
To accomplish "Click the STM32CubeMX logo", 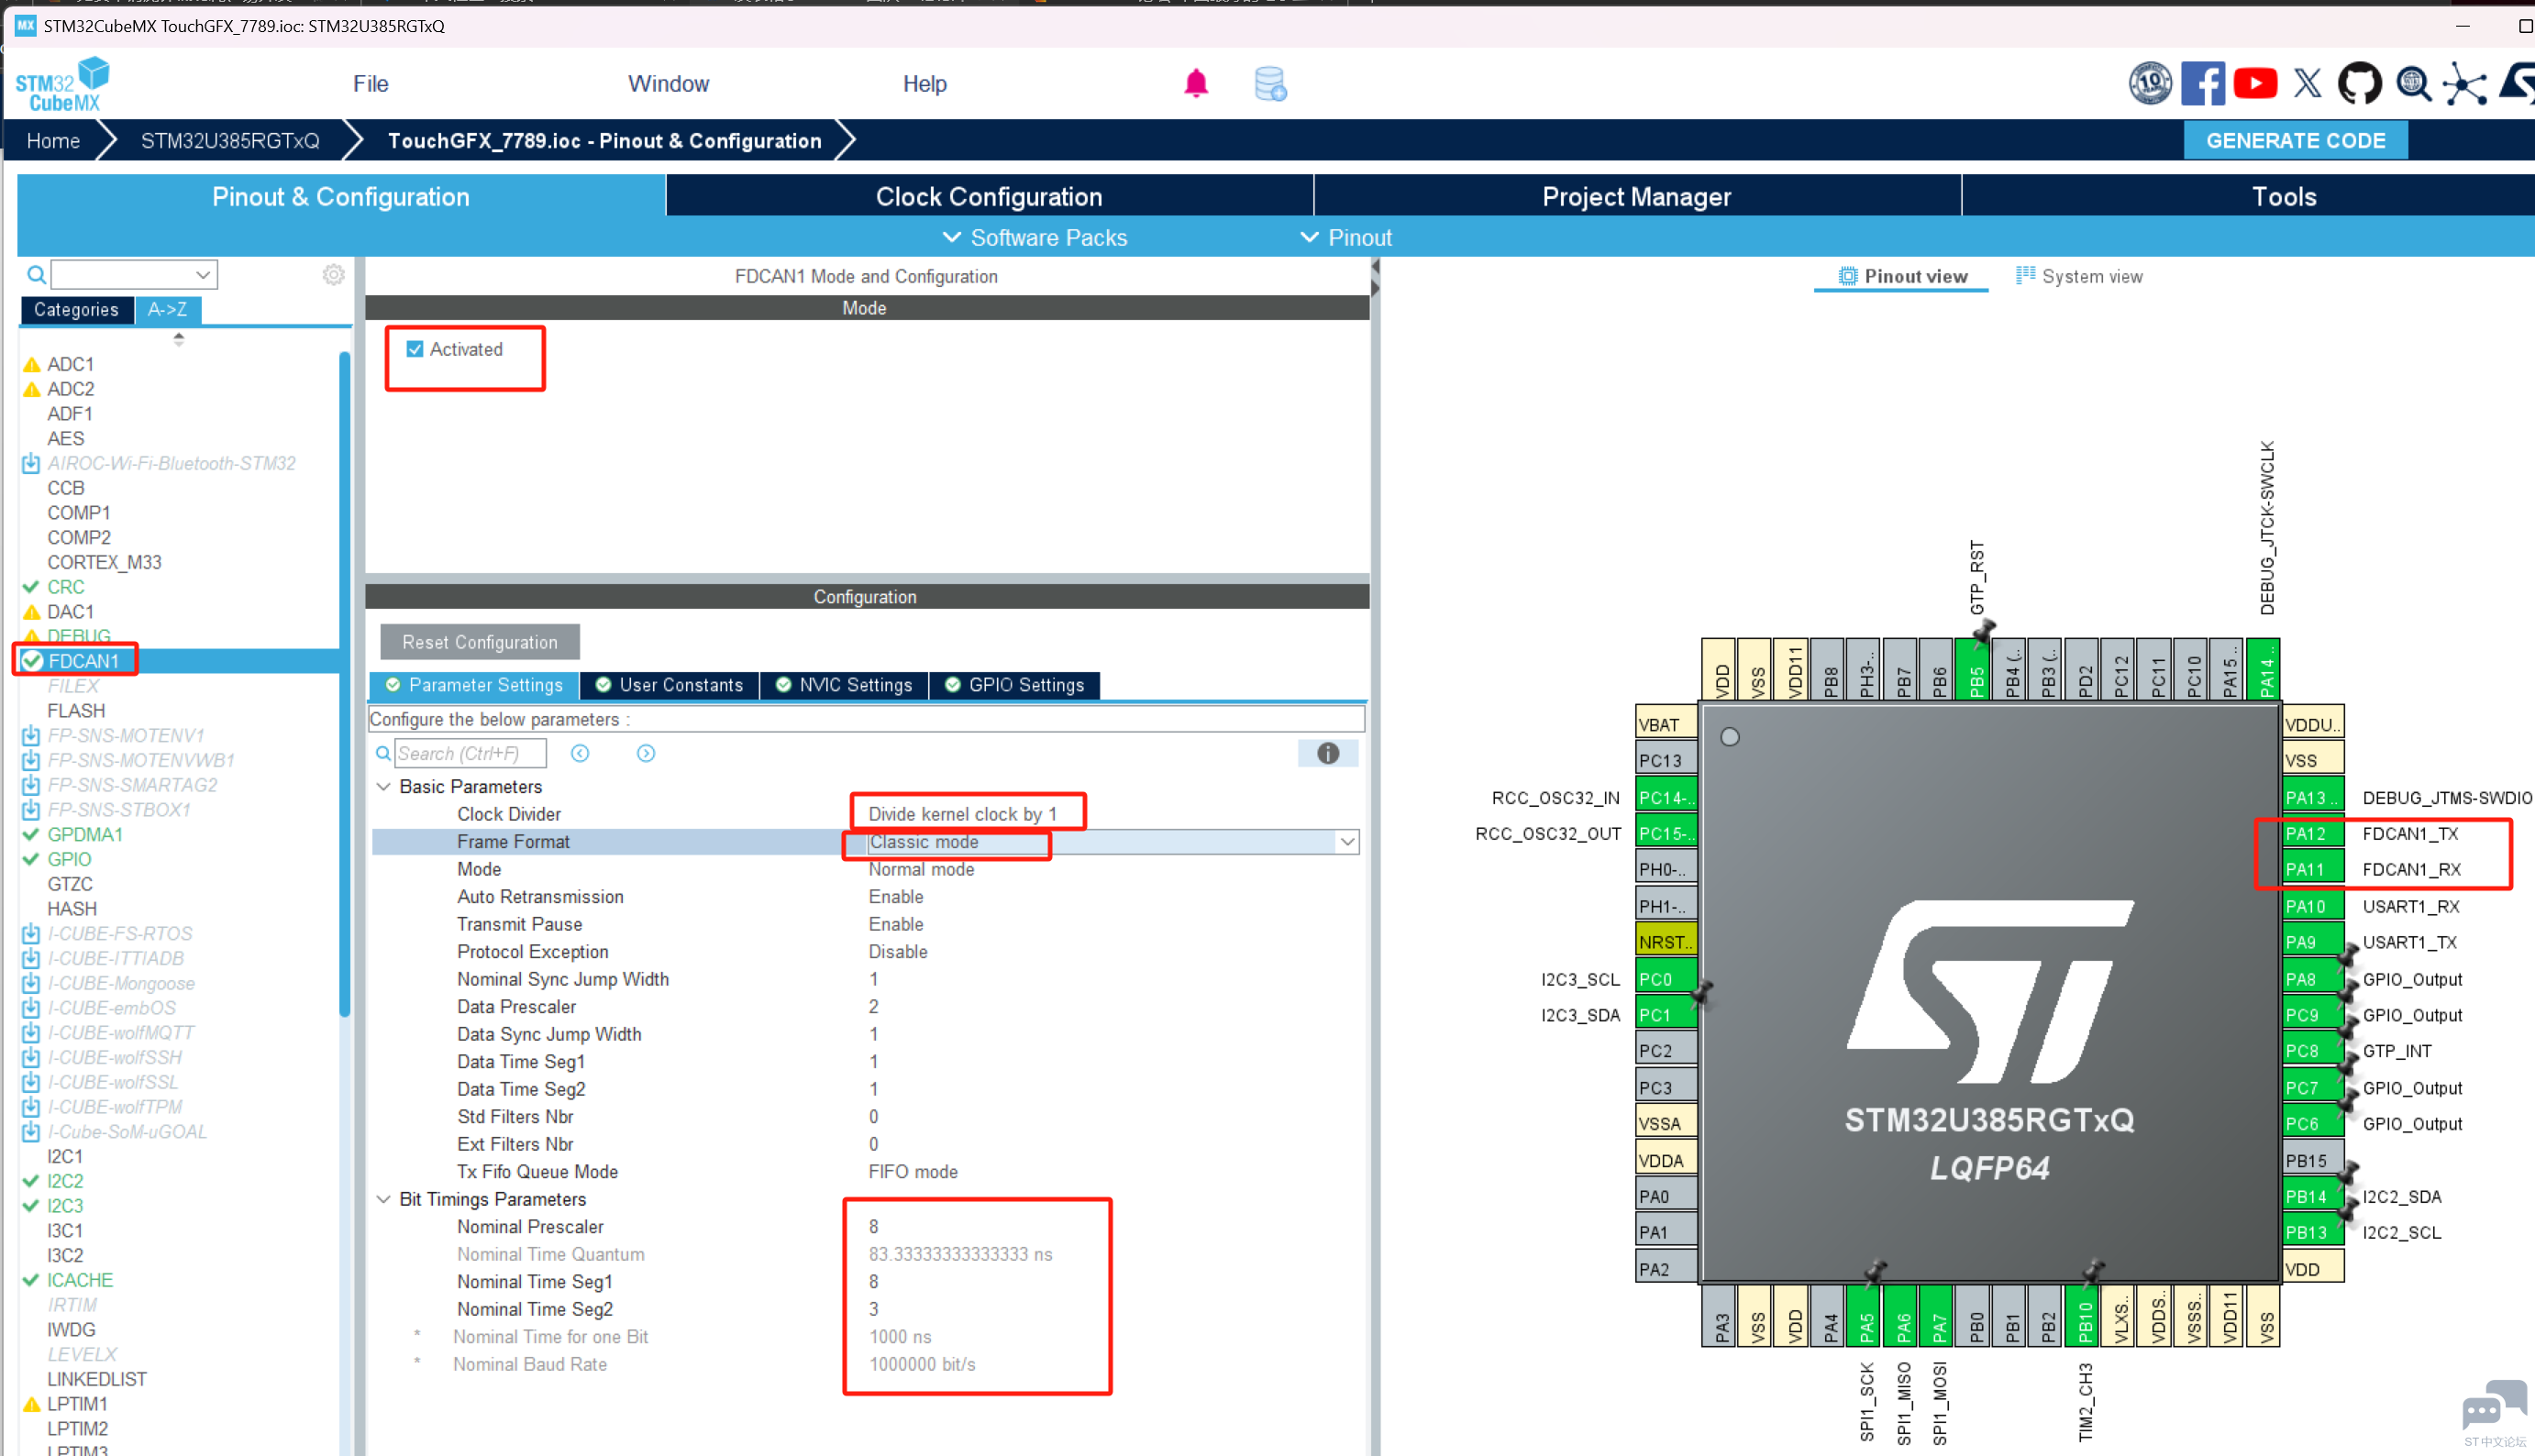I will click(x=62, y=84).
